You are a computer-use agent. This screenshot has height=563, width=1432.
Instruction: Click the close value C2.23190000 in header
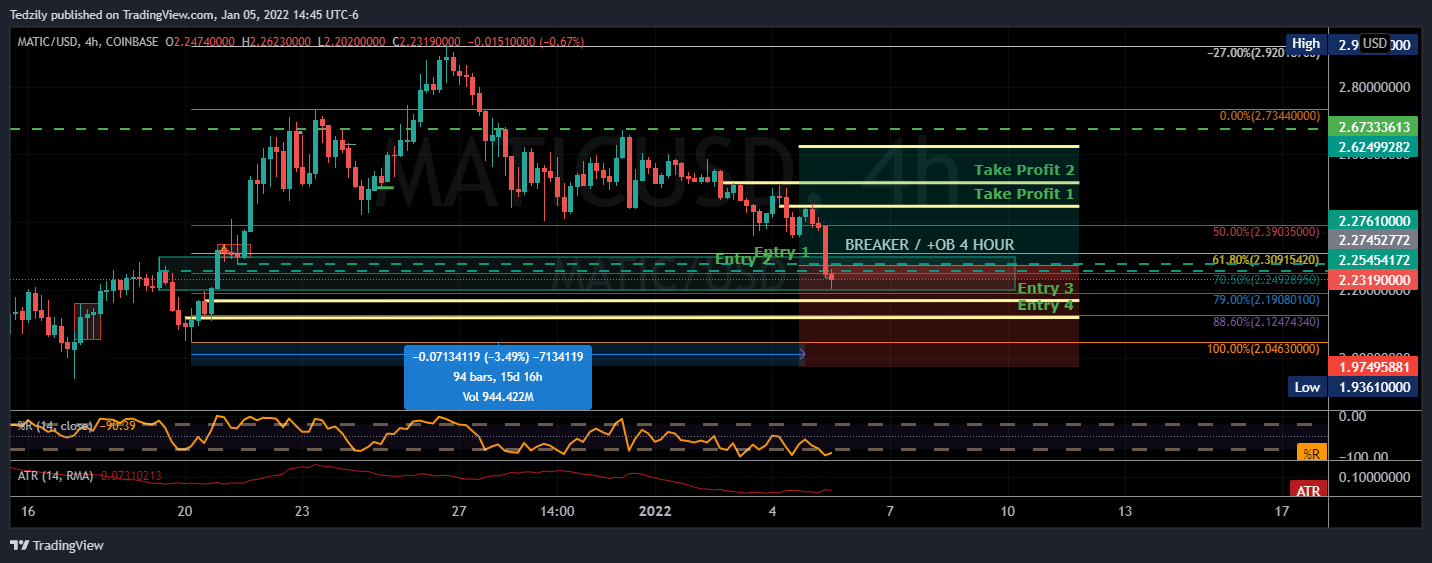tap(427, 42)
